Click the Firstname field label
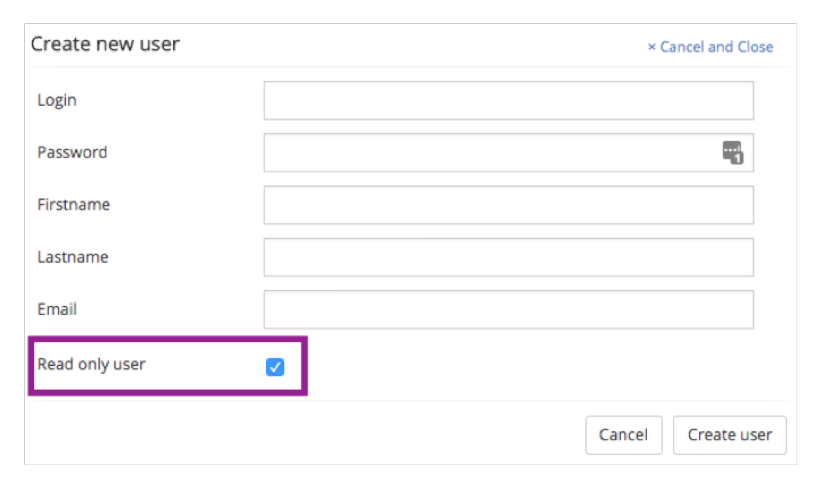The image size is (822, 490). tap(73, 204)
